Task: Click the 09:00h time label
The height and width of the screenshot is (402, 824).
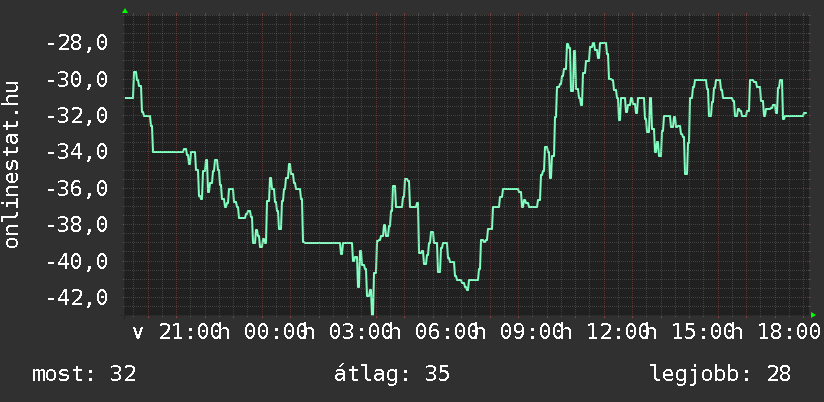Action: pyautogui.click(x=530, y=331)
